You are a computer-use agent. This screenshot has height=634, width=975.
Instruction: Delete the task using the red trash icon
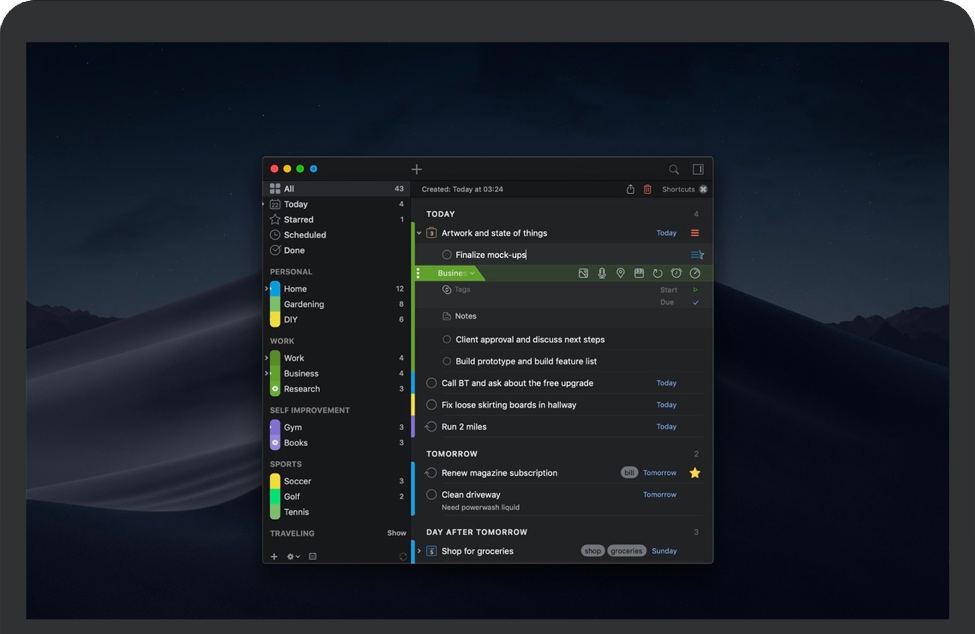(x=647, y=189)
